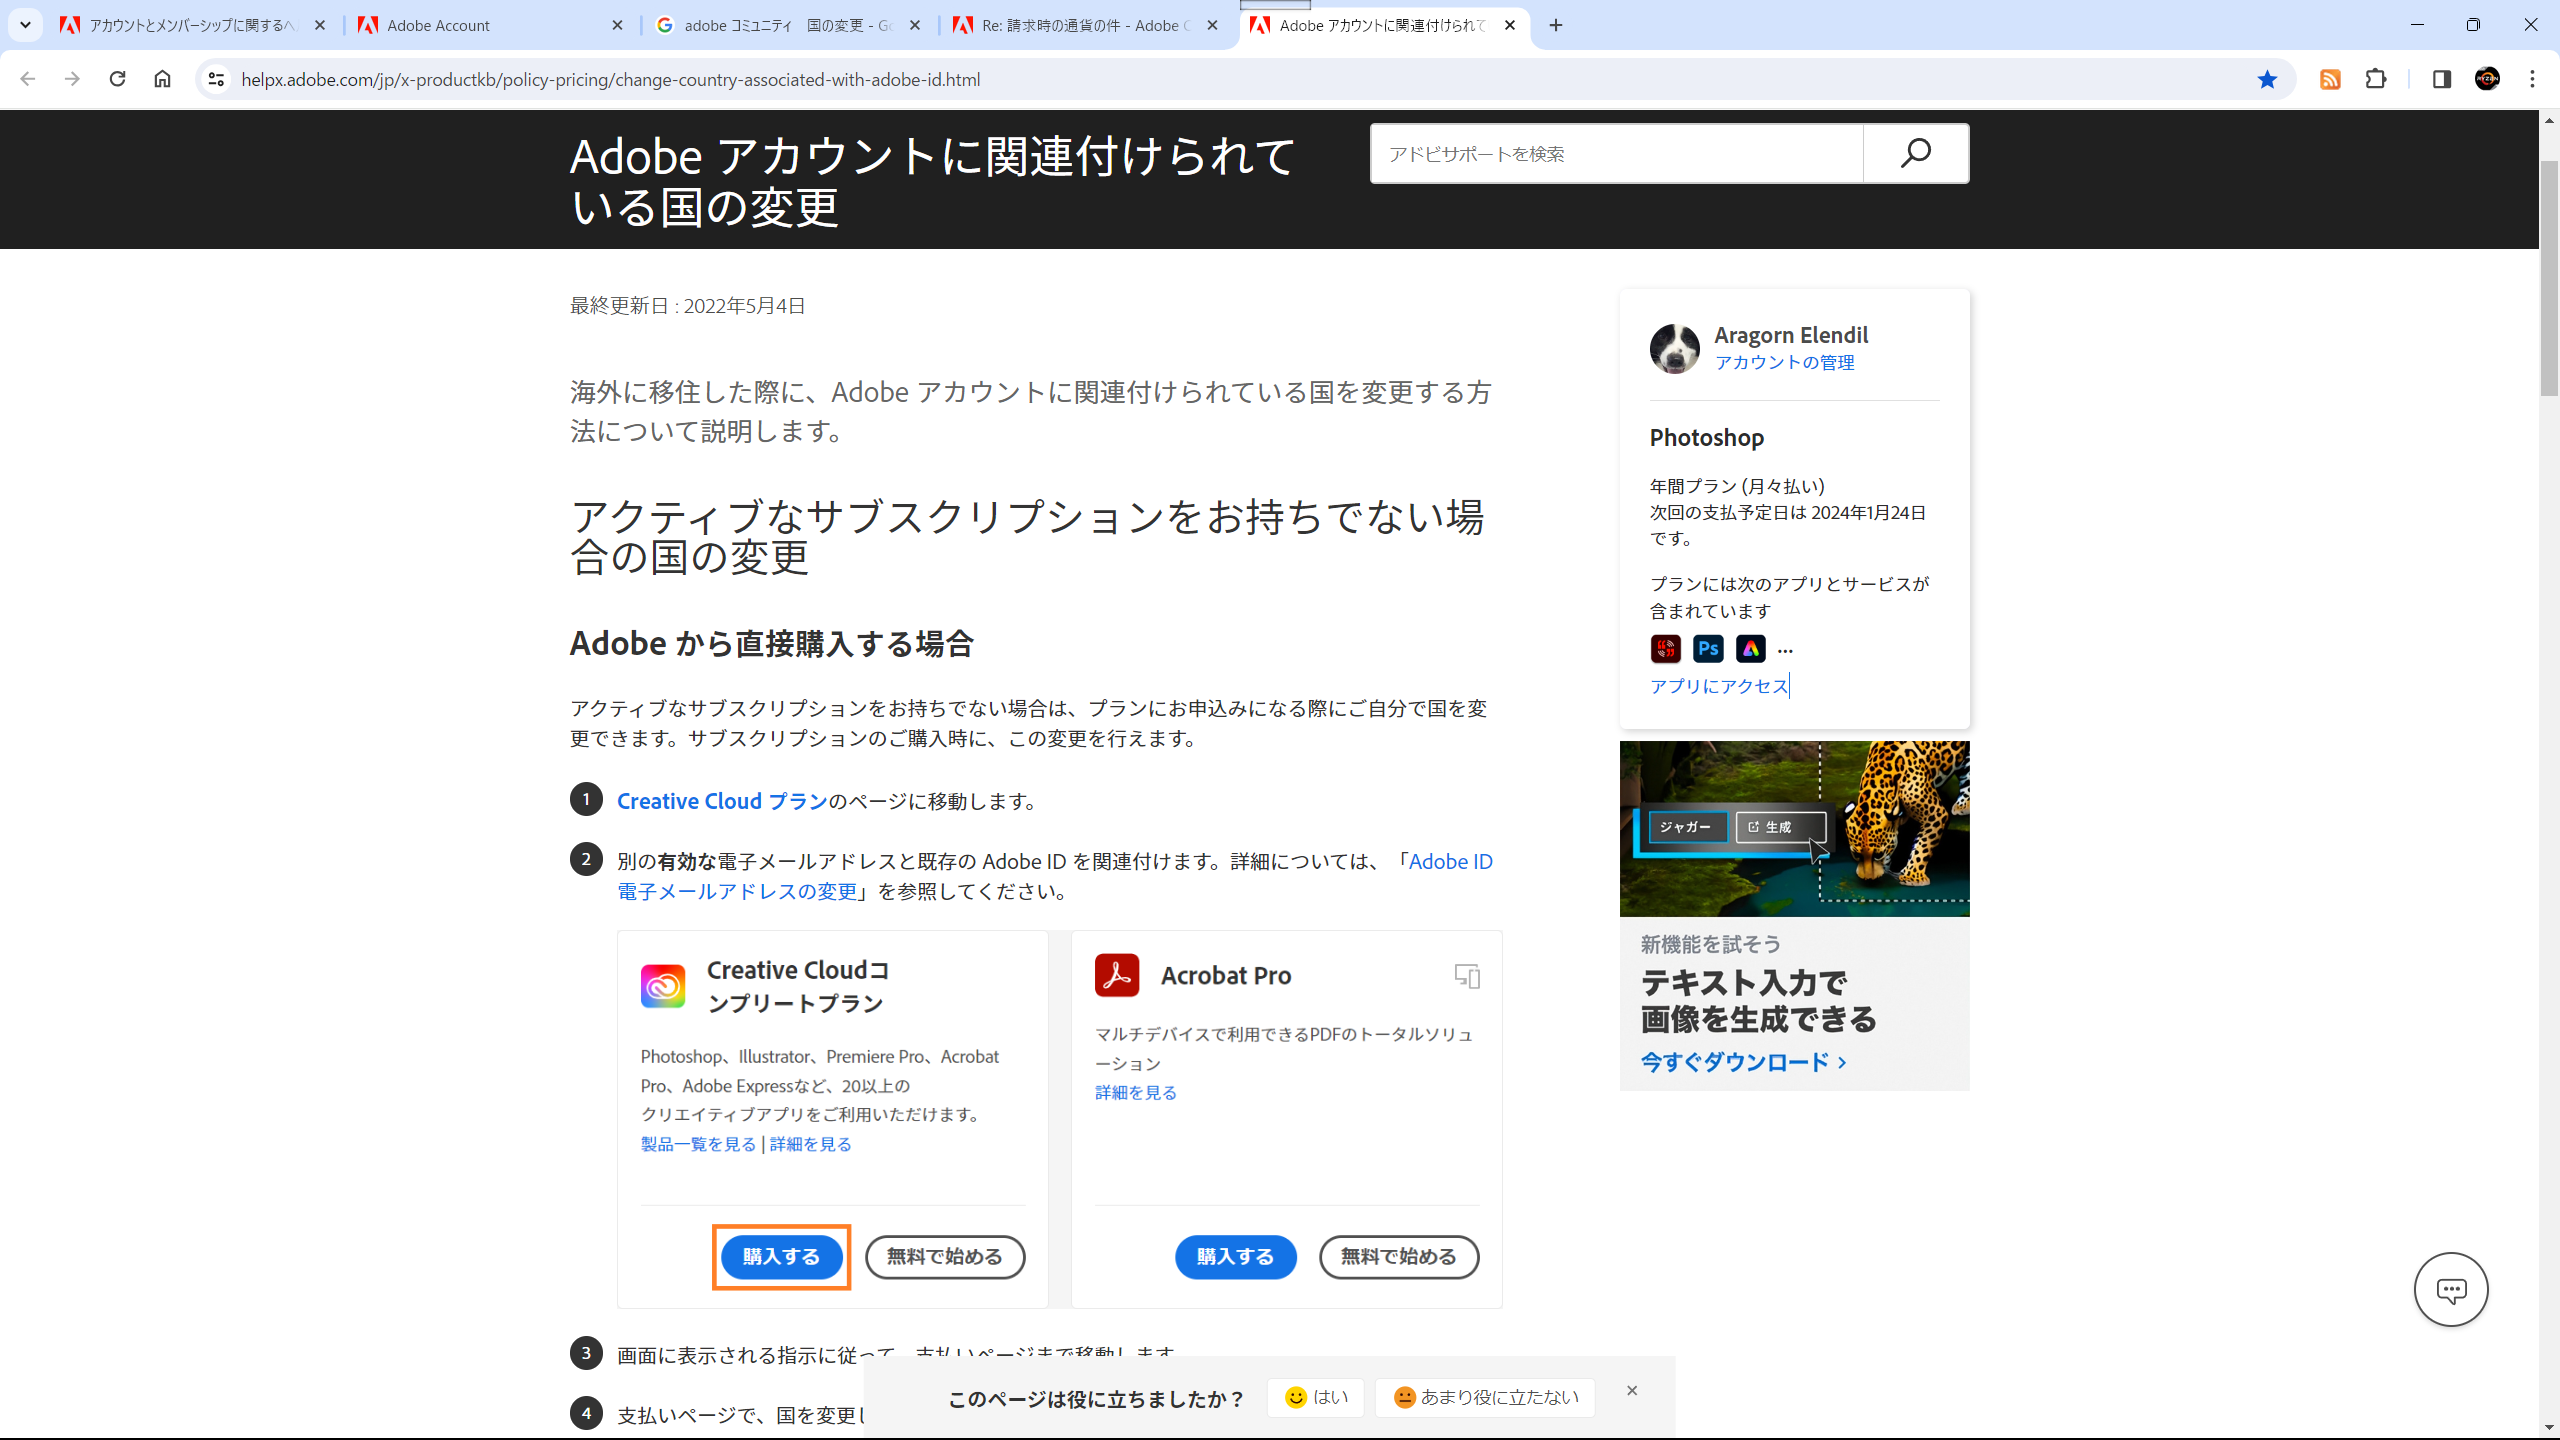Click 購入する for Creative Cloud plan

[781, 1257]
